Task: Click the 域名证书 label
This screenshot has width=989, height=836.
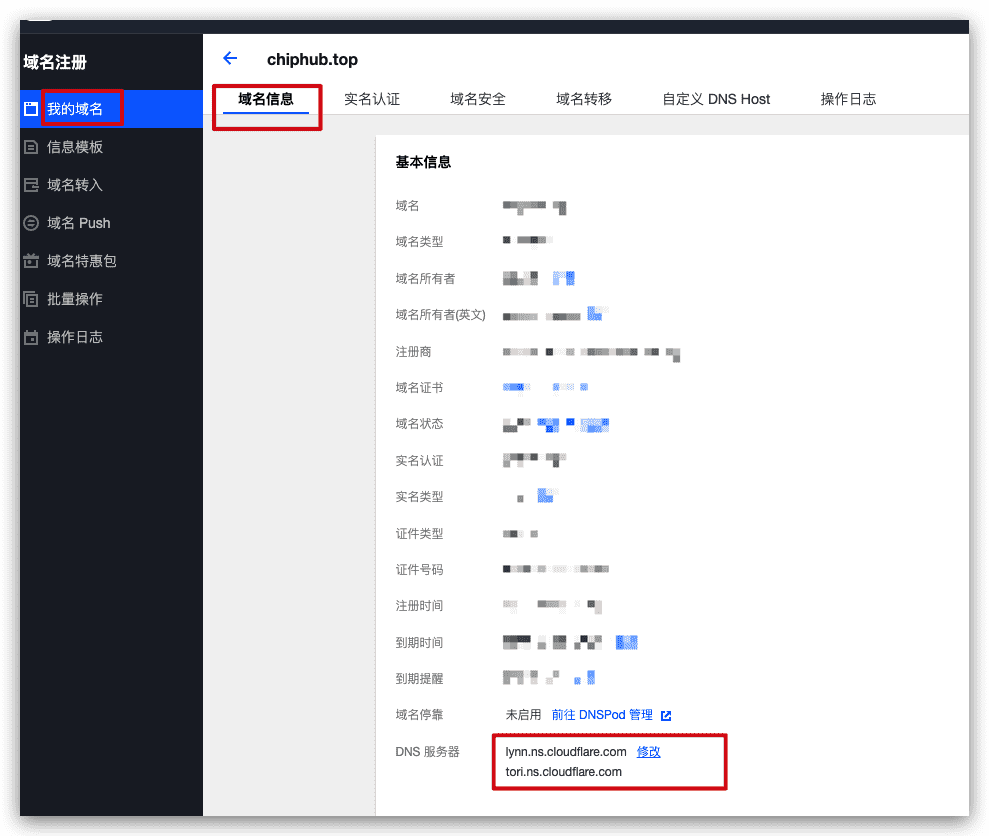Action: [419, 387]
